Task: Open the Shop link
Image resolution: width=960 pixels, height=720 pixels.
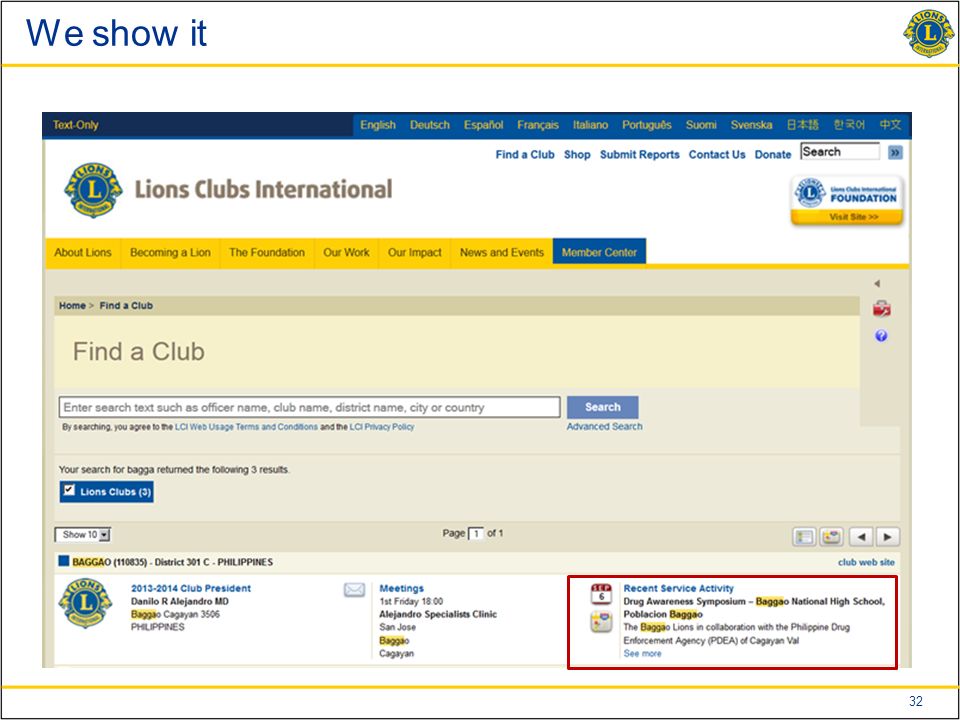Action: [577, 154]
